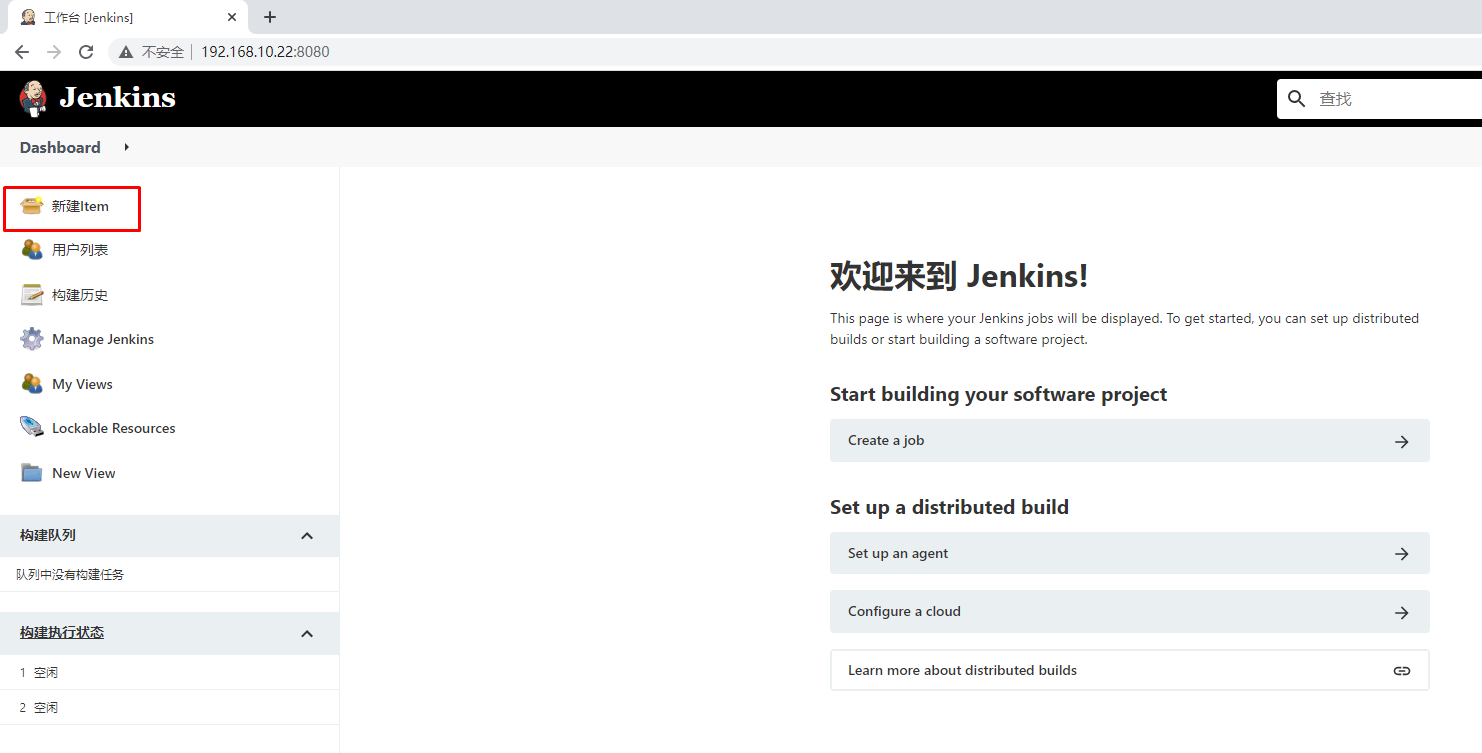Screen dimensions: 1482x753
Task: Collapse the 构建执行状态 panel
Action: click(307, 633)
